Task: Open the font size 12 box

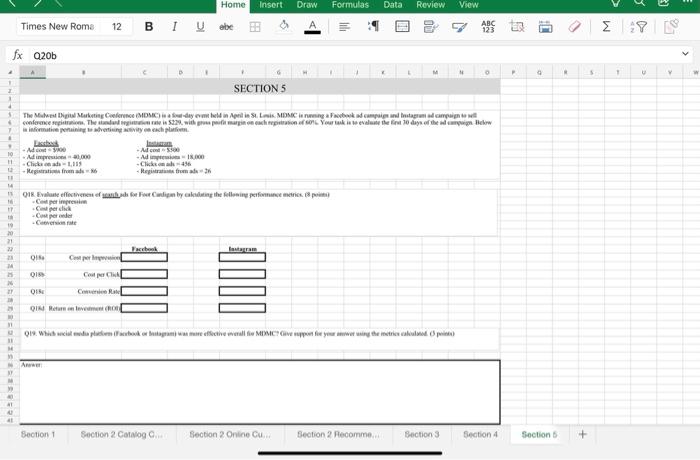Action: [117, 27]
